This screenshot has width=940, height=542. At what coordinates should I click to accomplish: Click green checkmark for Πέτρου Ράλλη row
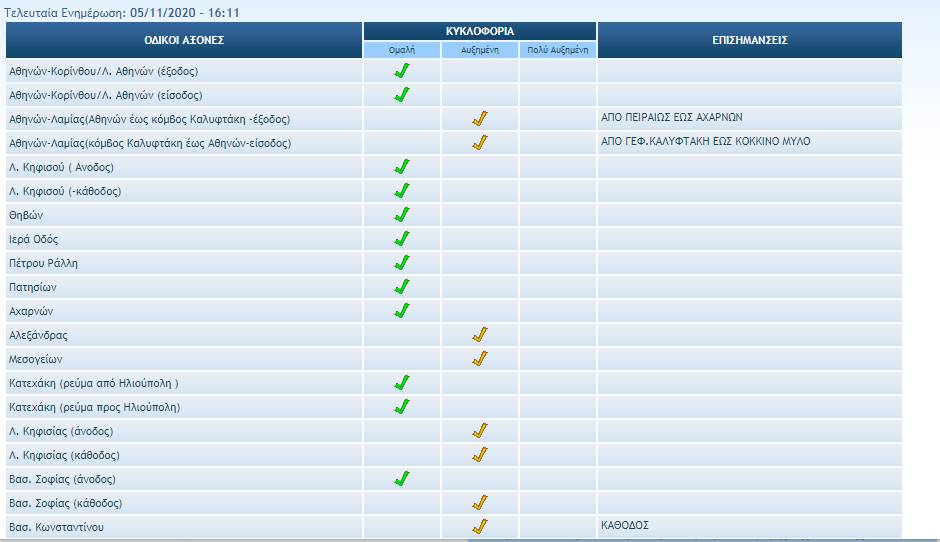402,263
